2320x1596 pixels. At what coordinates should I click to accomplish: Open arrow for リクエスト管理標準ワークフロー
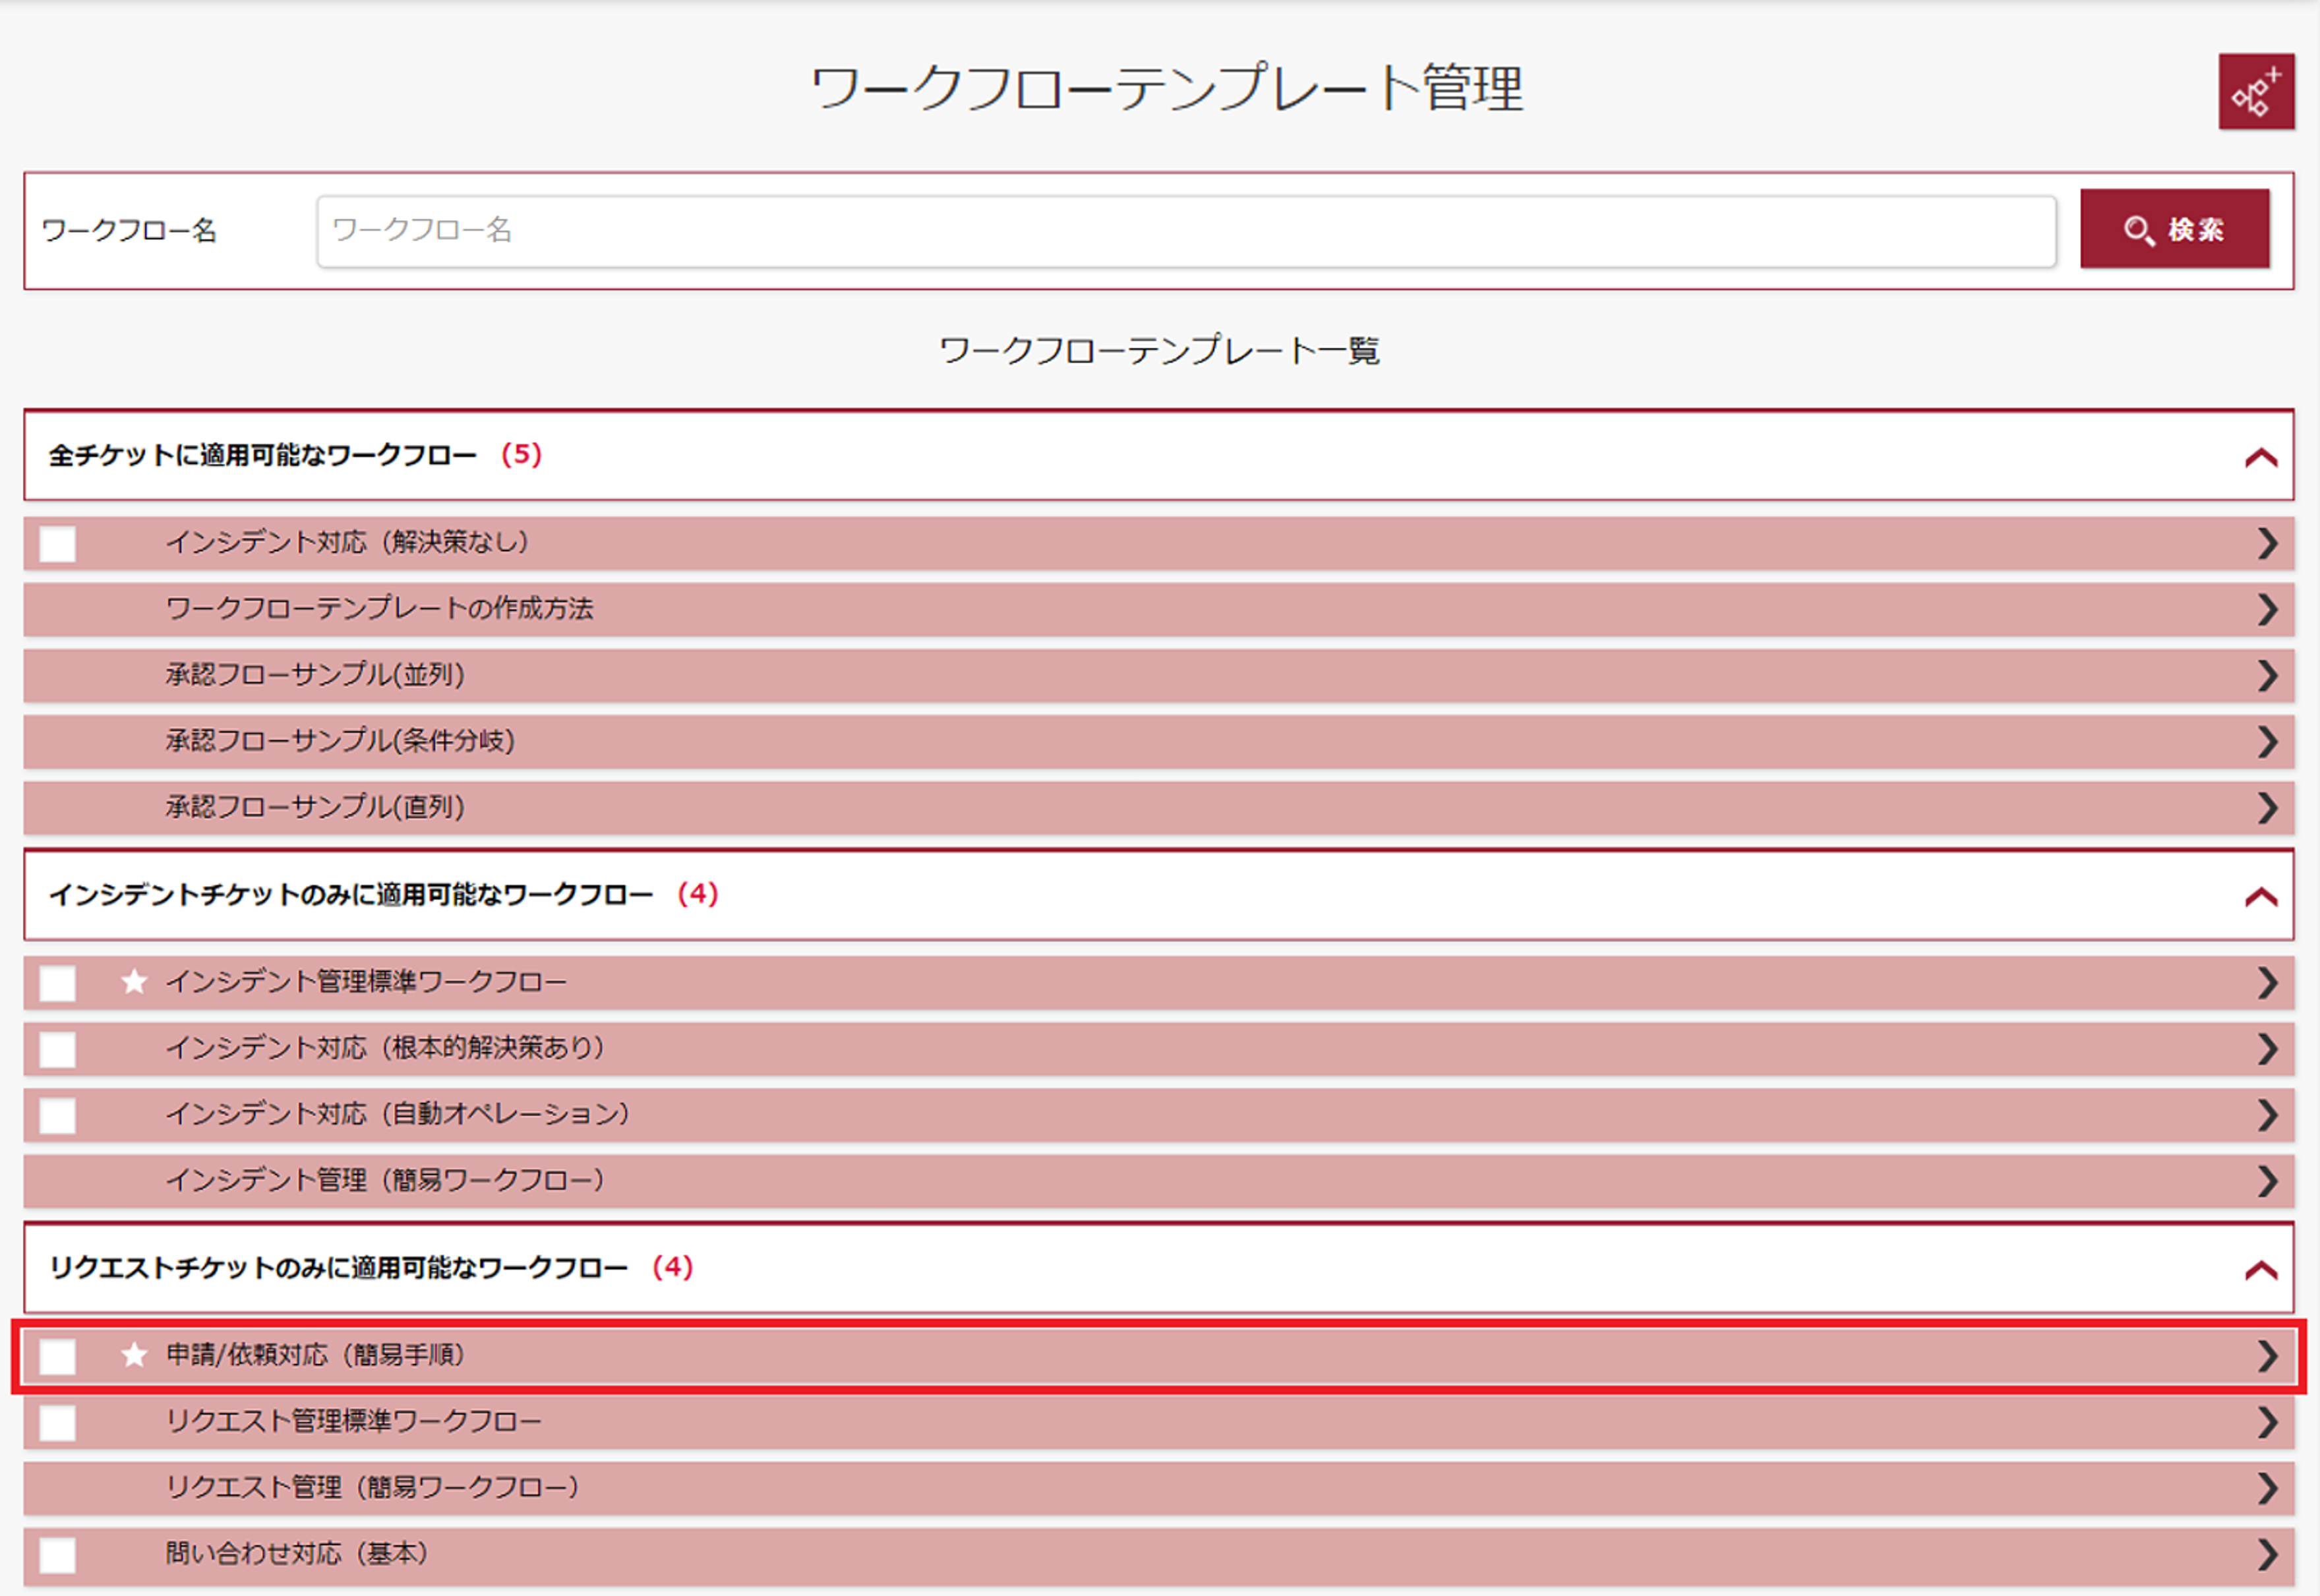coord(2267,1422)
